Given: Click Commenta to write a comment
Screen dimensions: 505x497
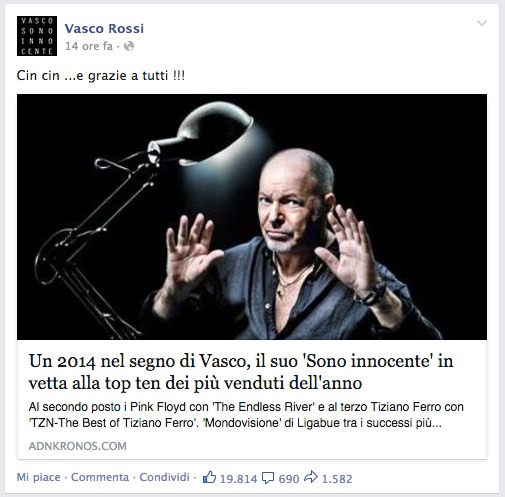Looking at the screenshot, I should tap(100, 477).
